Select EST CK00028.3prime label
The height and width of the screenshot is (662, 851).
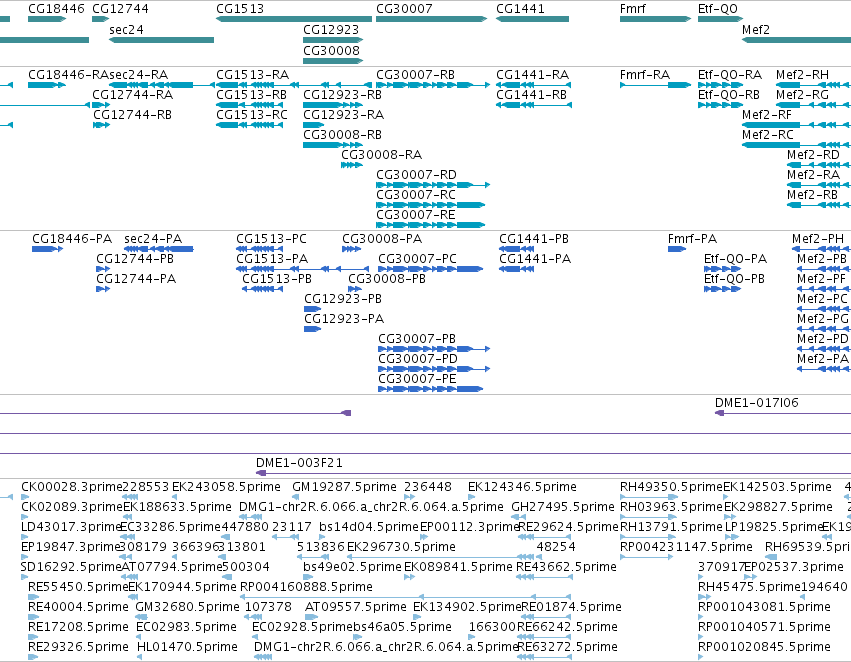[x=72, y=487]
